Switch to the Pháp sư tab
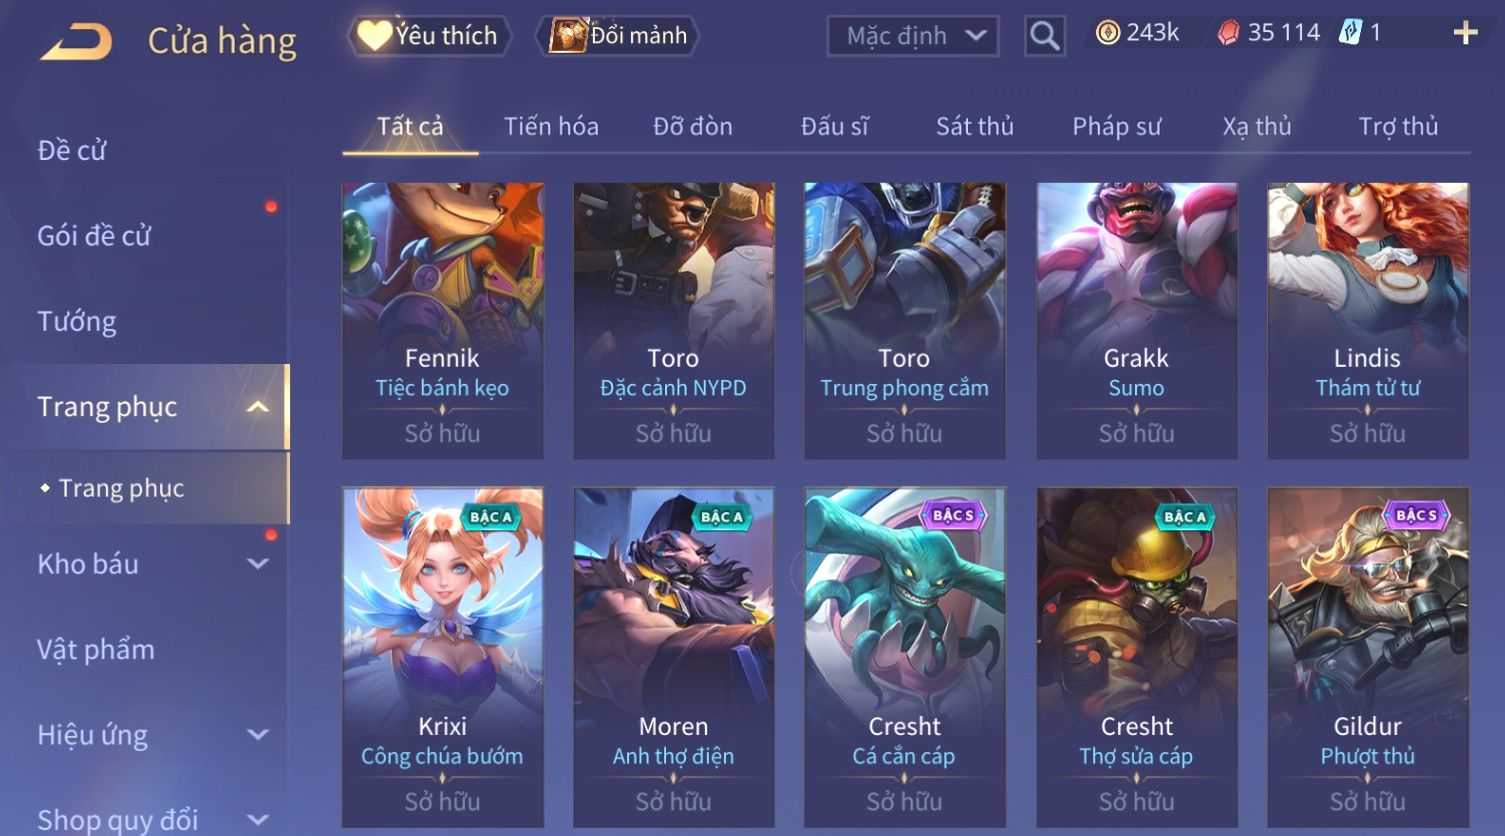1505x836 pixels. (x=1117, y=126)
